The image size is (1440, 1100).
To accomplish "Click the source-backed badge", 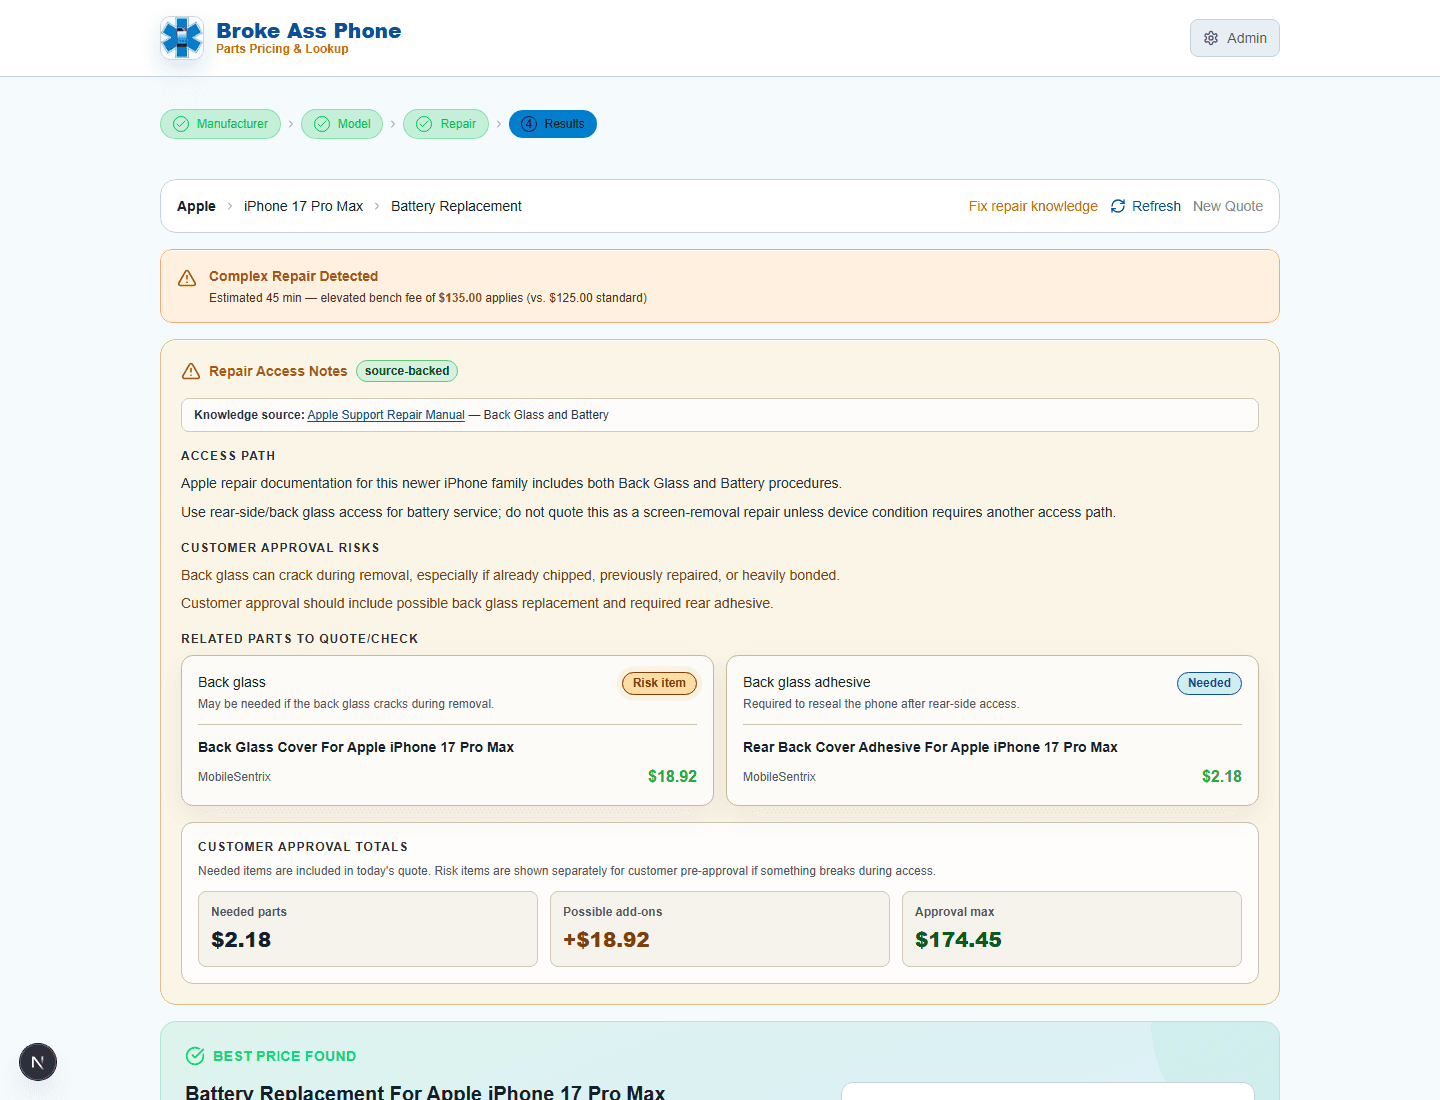I will [407, 371].
